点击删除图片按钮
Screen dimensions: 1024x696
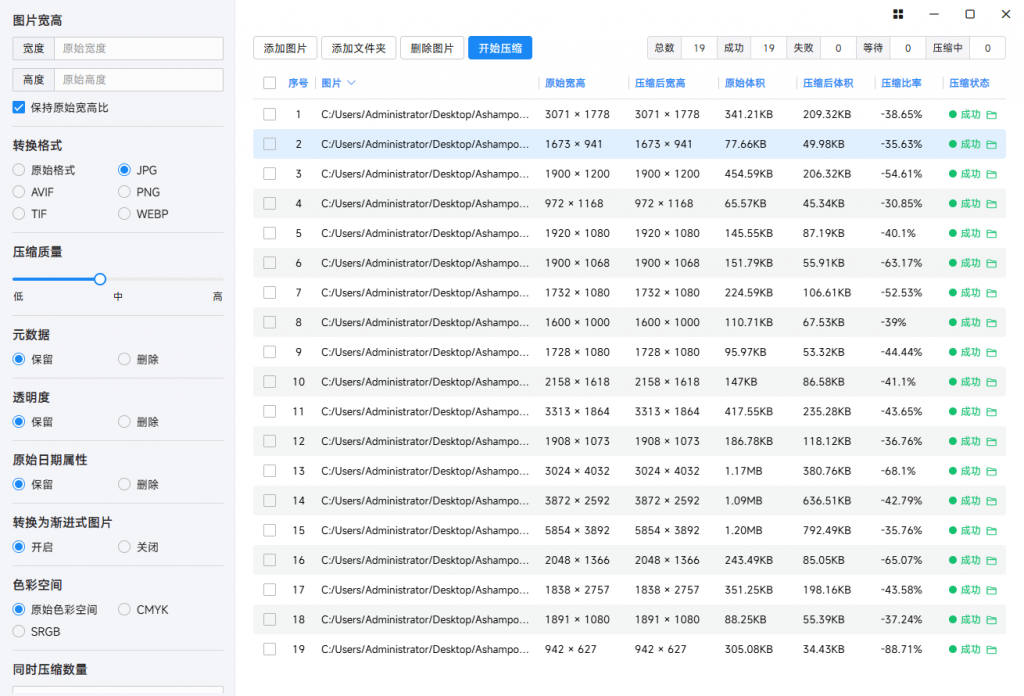pyautogui.click(x=431, y=47)
